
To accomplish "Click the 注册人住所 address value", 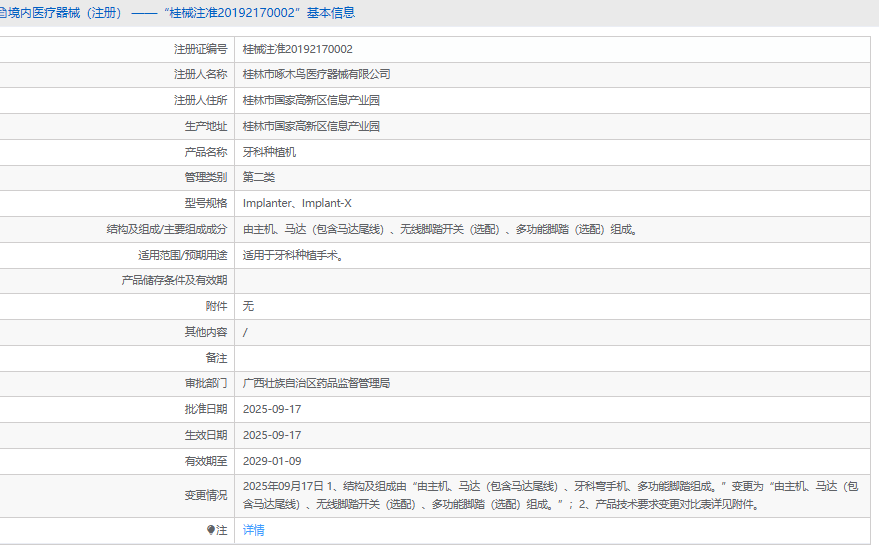I will click(311, 100).
